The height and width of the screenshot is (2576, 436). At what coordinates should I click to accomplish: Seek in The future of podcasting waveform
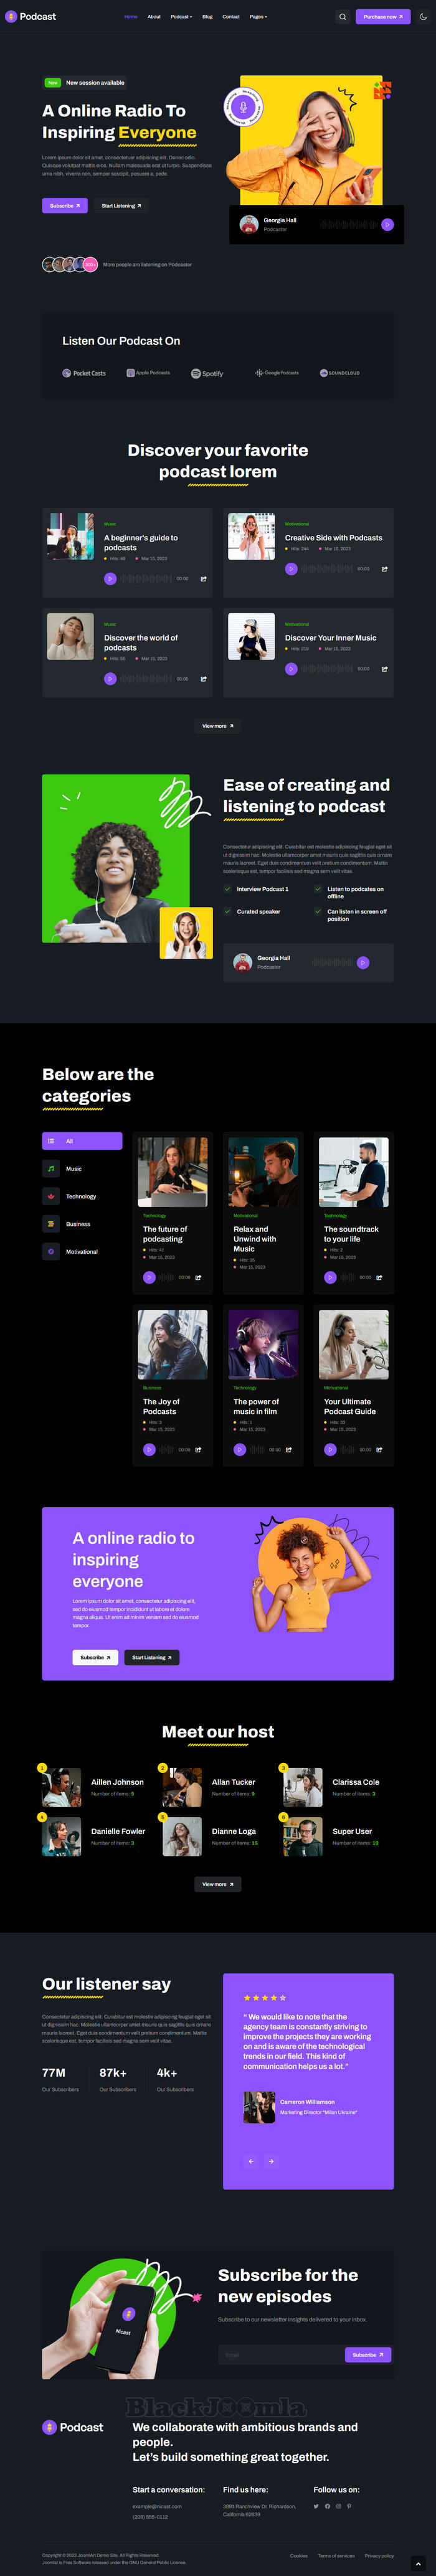click(167, 1277)
